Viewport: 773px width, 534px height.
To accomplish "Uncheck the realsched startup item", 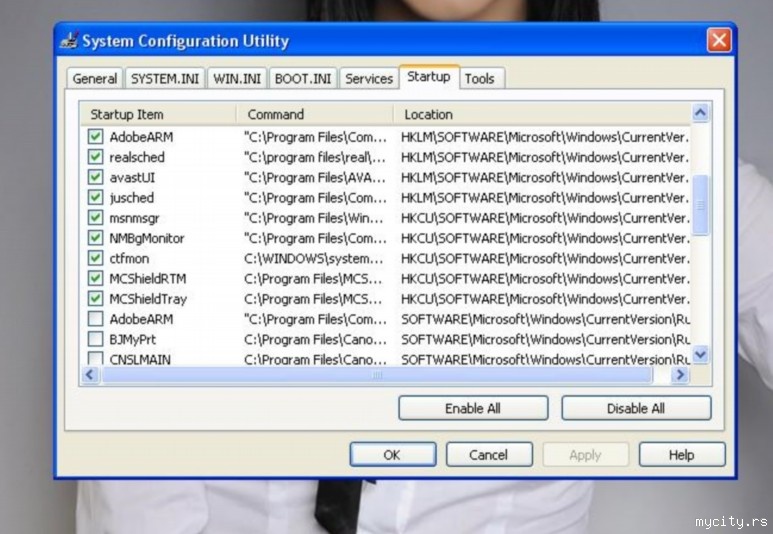I will (95, 157).
